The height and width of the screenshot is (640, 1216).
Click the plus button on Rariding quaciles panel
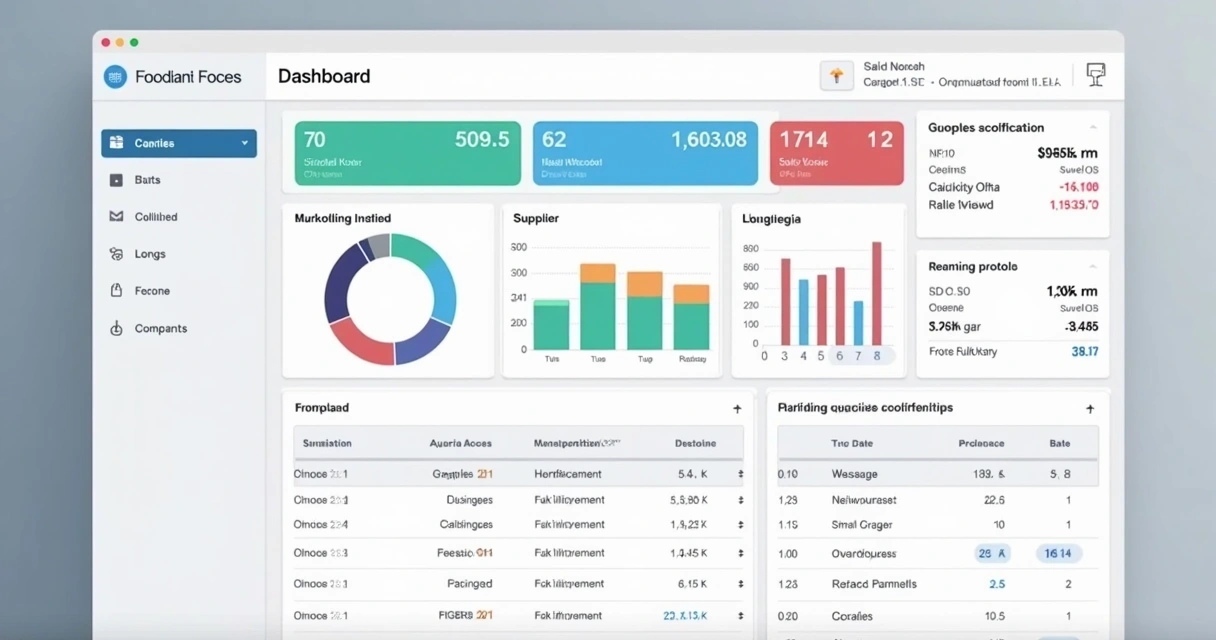1089,407
